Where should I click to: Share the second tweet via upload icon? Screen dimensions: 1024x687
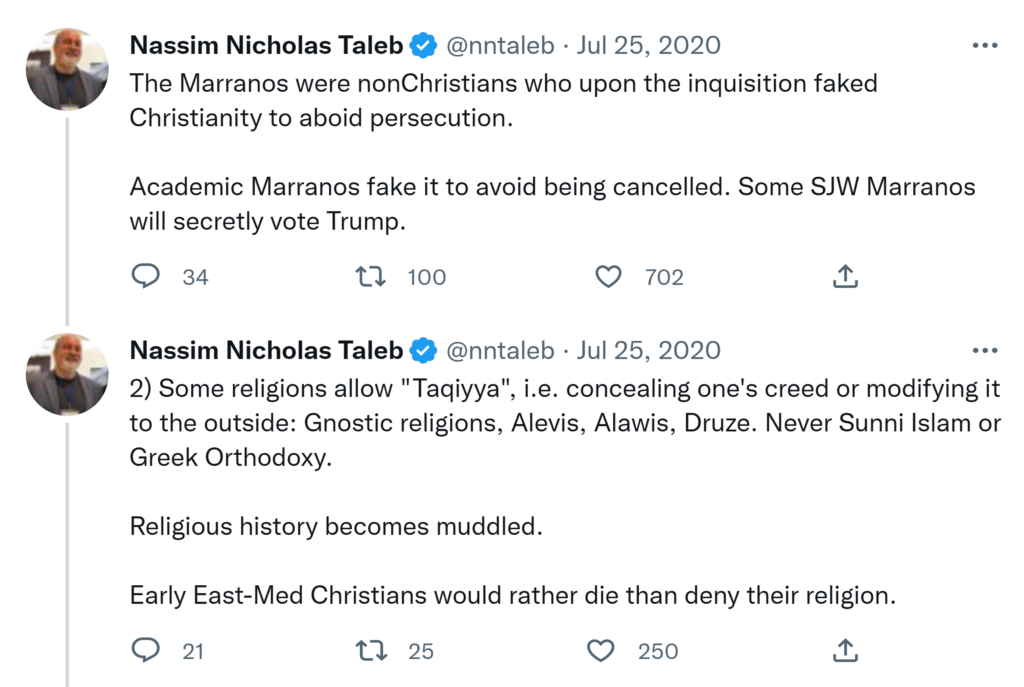[x=845, y=651]
